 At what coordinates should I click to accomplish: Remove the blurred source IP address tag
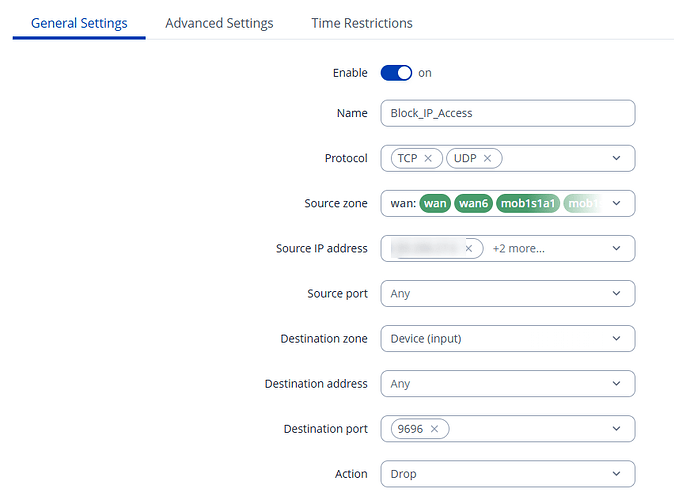click(x=468, y=249)
